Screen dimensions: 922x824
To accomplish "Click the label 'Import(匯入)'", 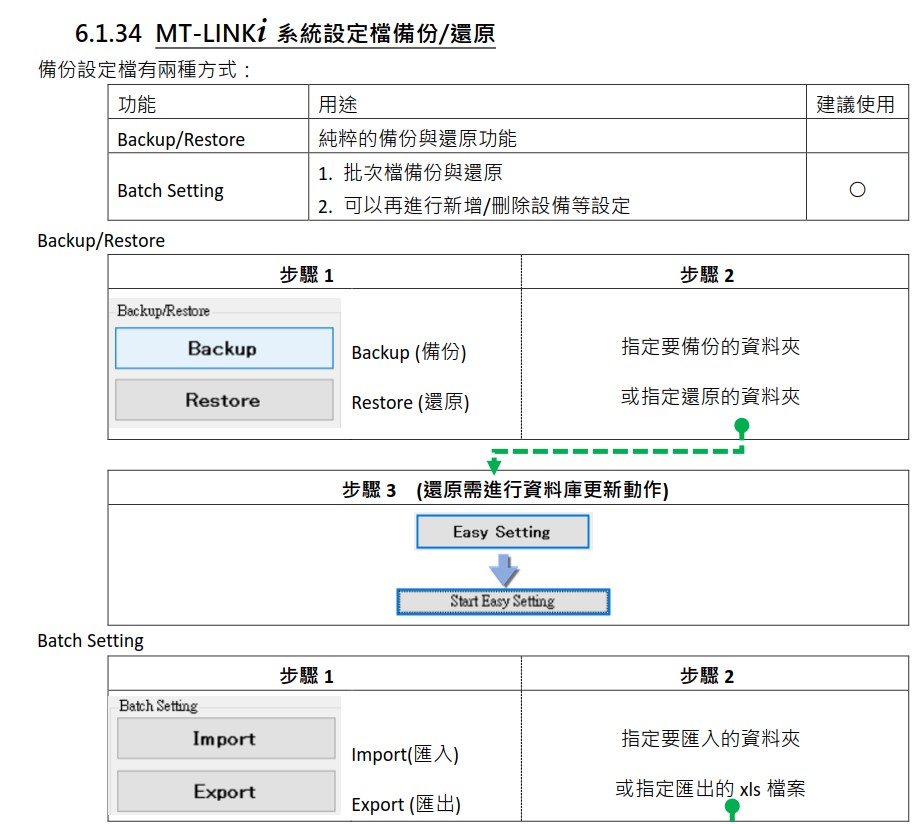I will pos(405,754).
